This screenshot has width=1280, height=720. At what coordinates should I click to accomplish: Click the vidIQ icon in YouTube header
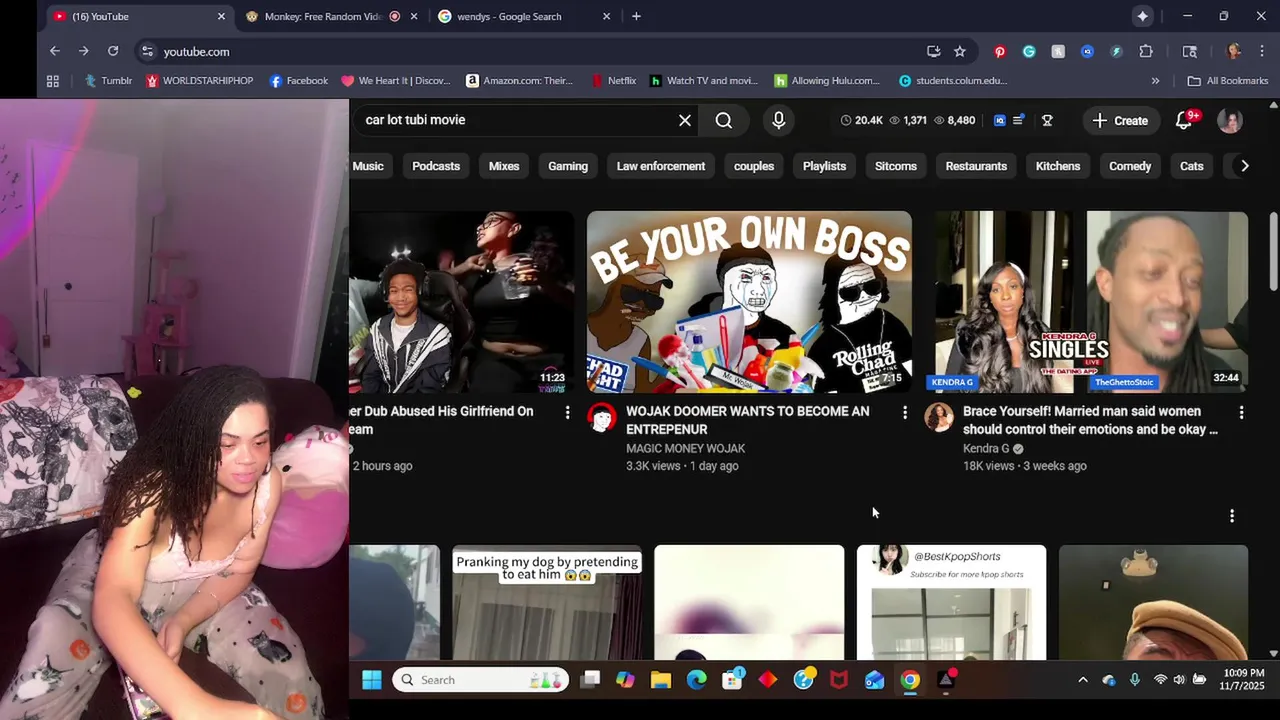tap(999, 120)
